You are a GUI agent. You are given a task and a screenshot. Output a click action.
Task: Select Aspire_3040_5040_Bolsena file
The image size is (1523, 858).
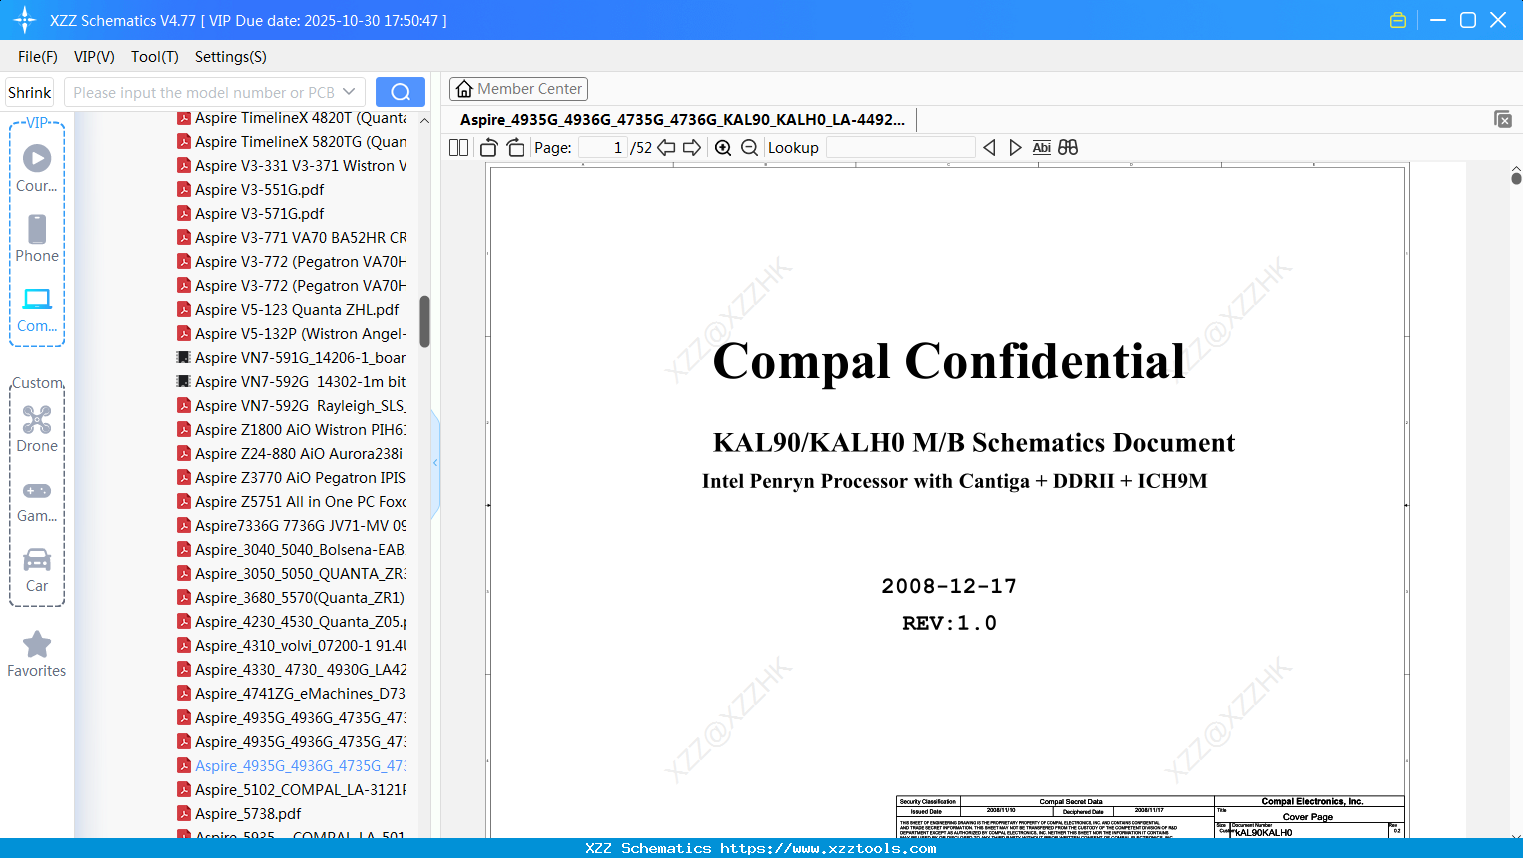coord(292,550)
